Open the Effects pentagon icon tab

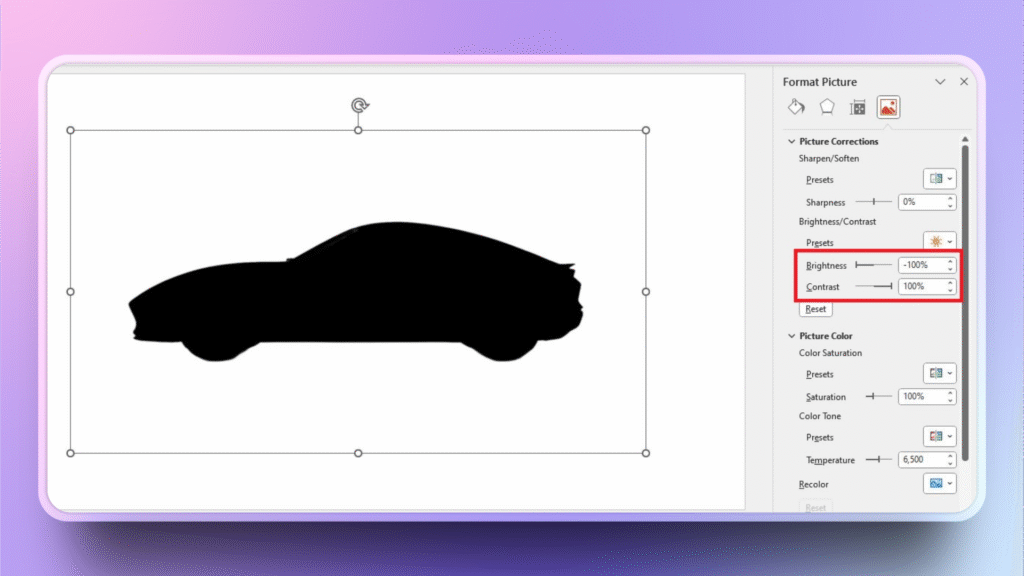click(827, 108)
